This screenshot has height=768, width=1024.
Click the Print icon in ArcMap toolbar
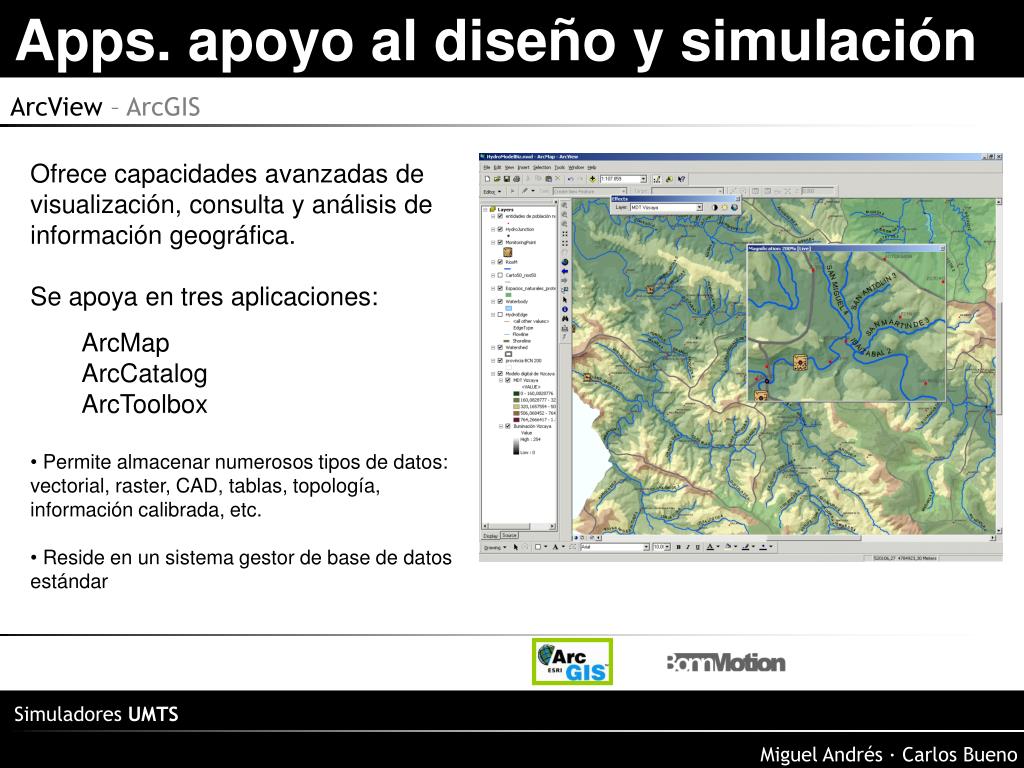[x=517, y=179]
